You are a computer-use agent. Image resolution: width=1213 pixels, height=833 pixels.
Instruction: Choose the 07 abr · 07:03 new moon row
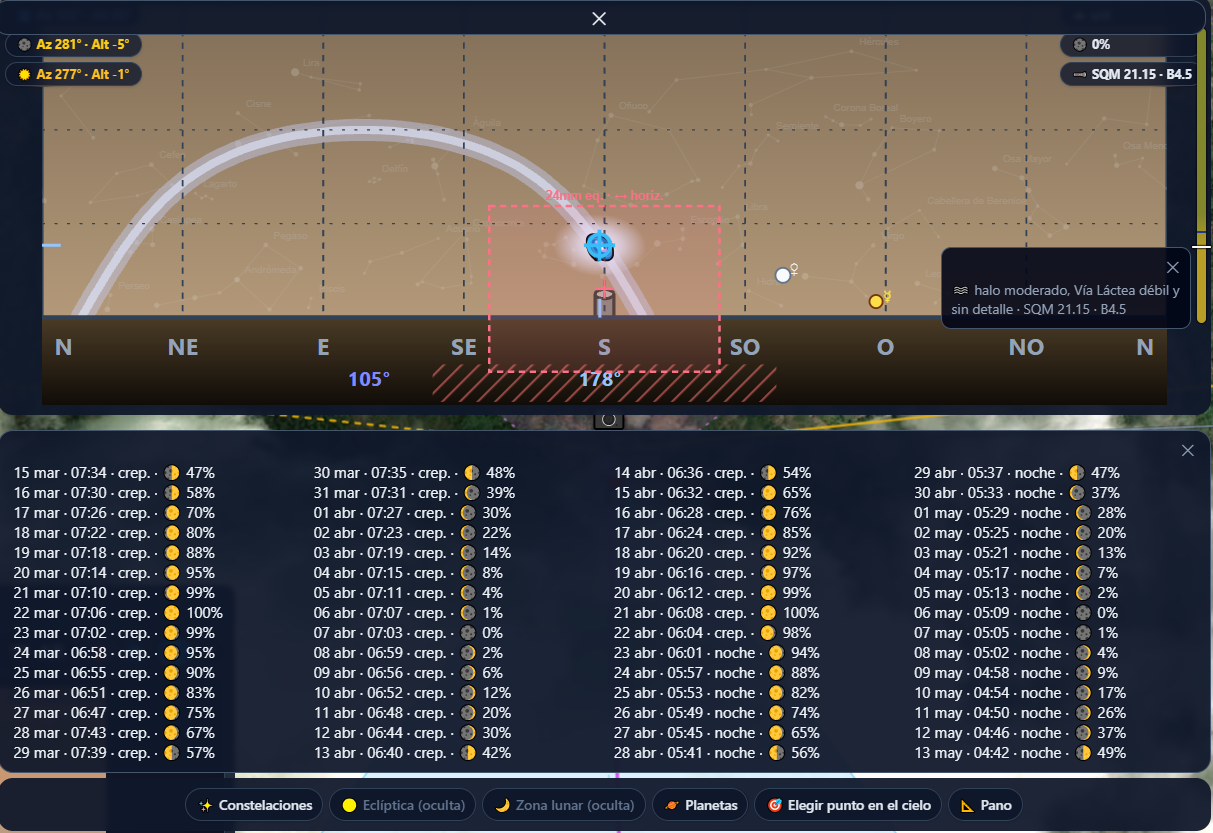click(x=408, y=633)
